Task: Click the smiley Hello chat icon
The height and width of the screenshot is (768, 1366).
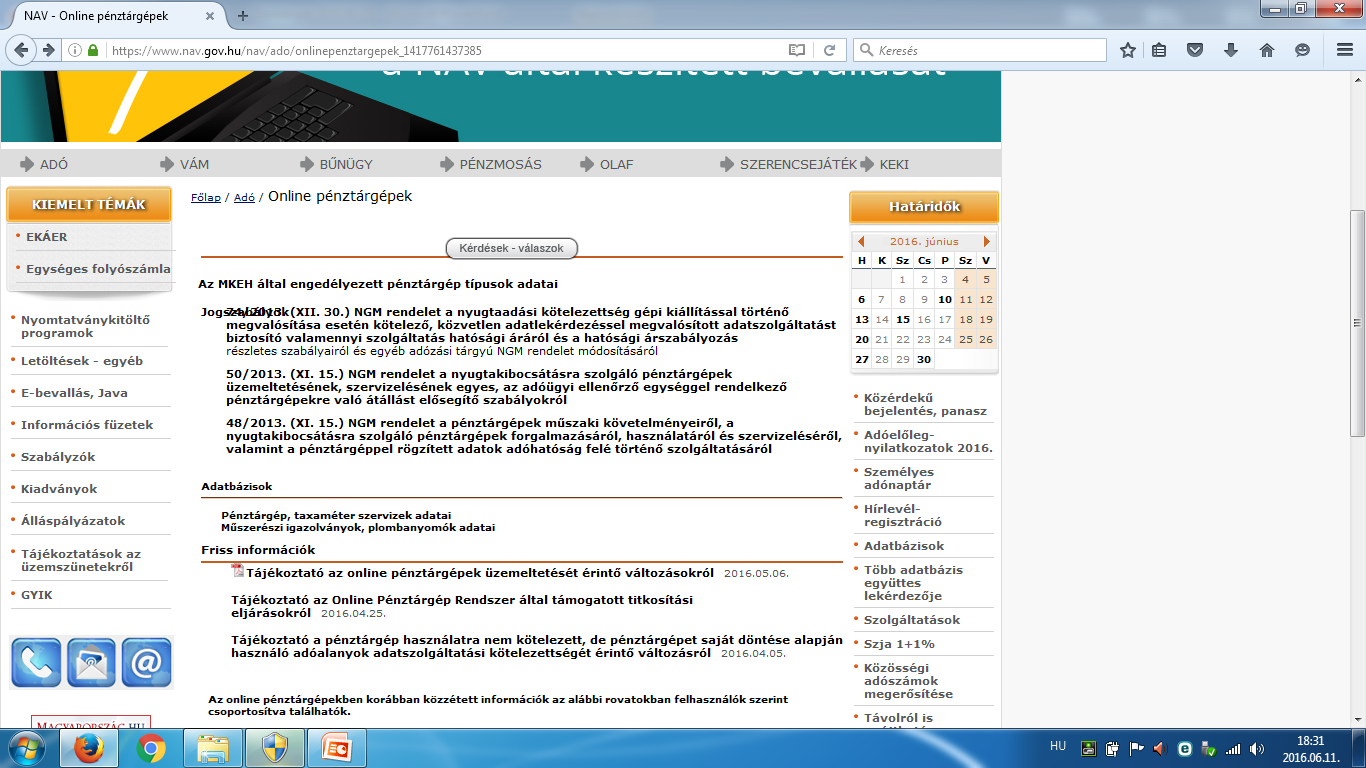Action: tap(1302, 50)
